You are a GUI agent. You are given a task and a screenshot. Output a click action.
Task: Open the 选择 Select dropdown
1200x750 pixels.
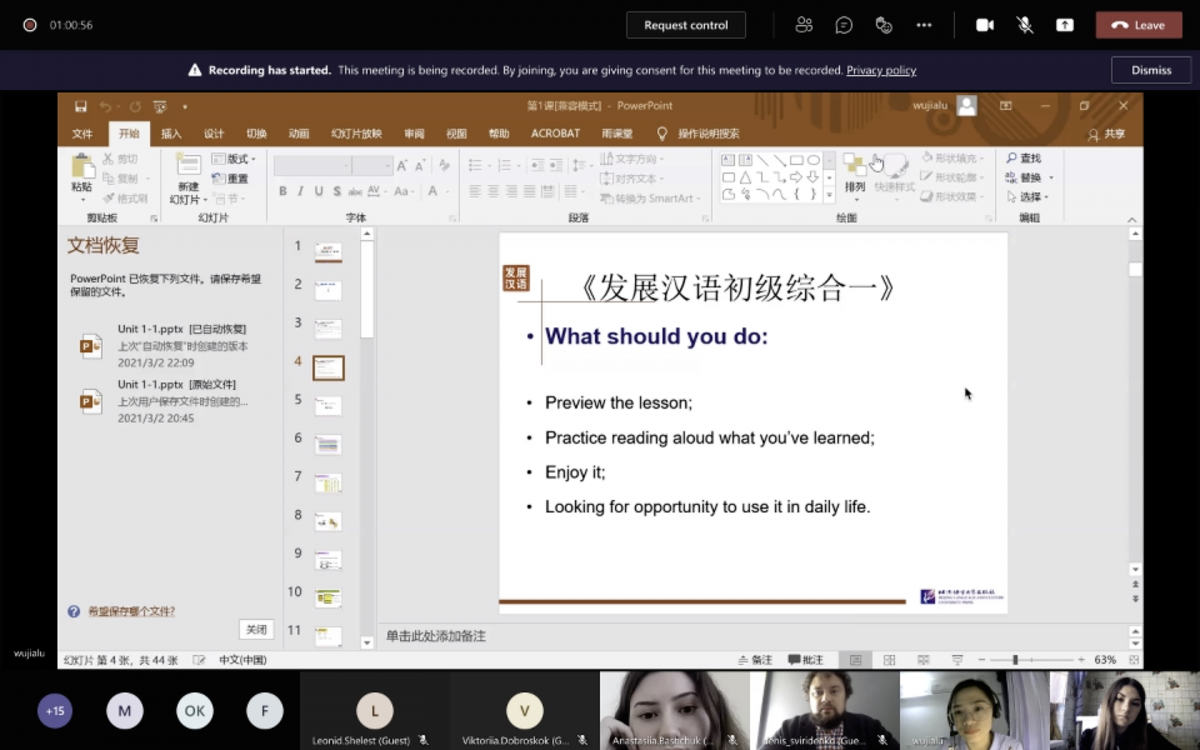(1028, 197)
